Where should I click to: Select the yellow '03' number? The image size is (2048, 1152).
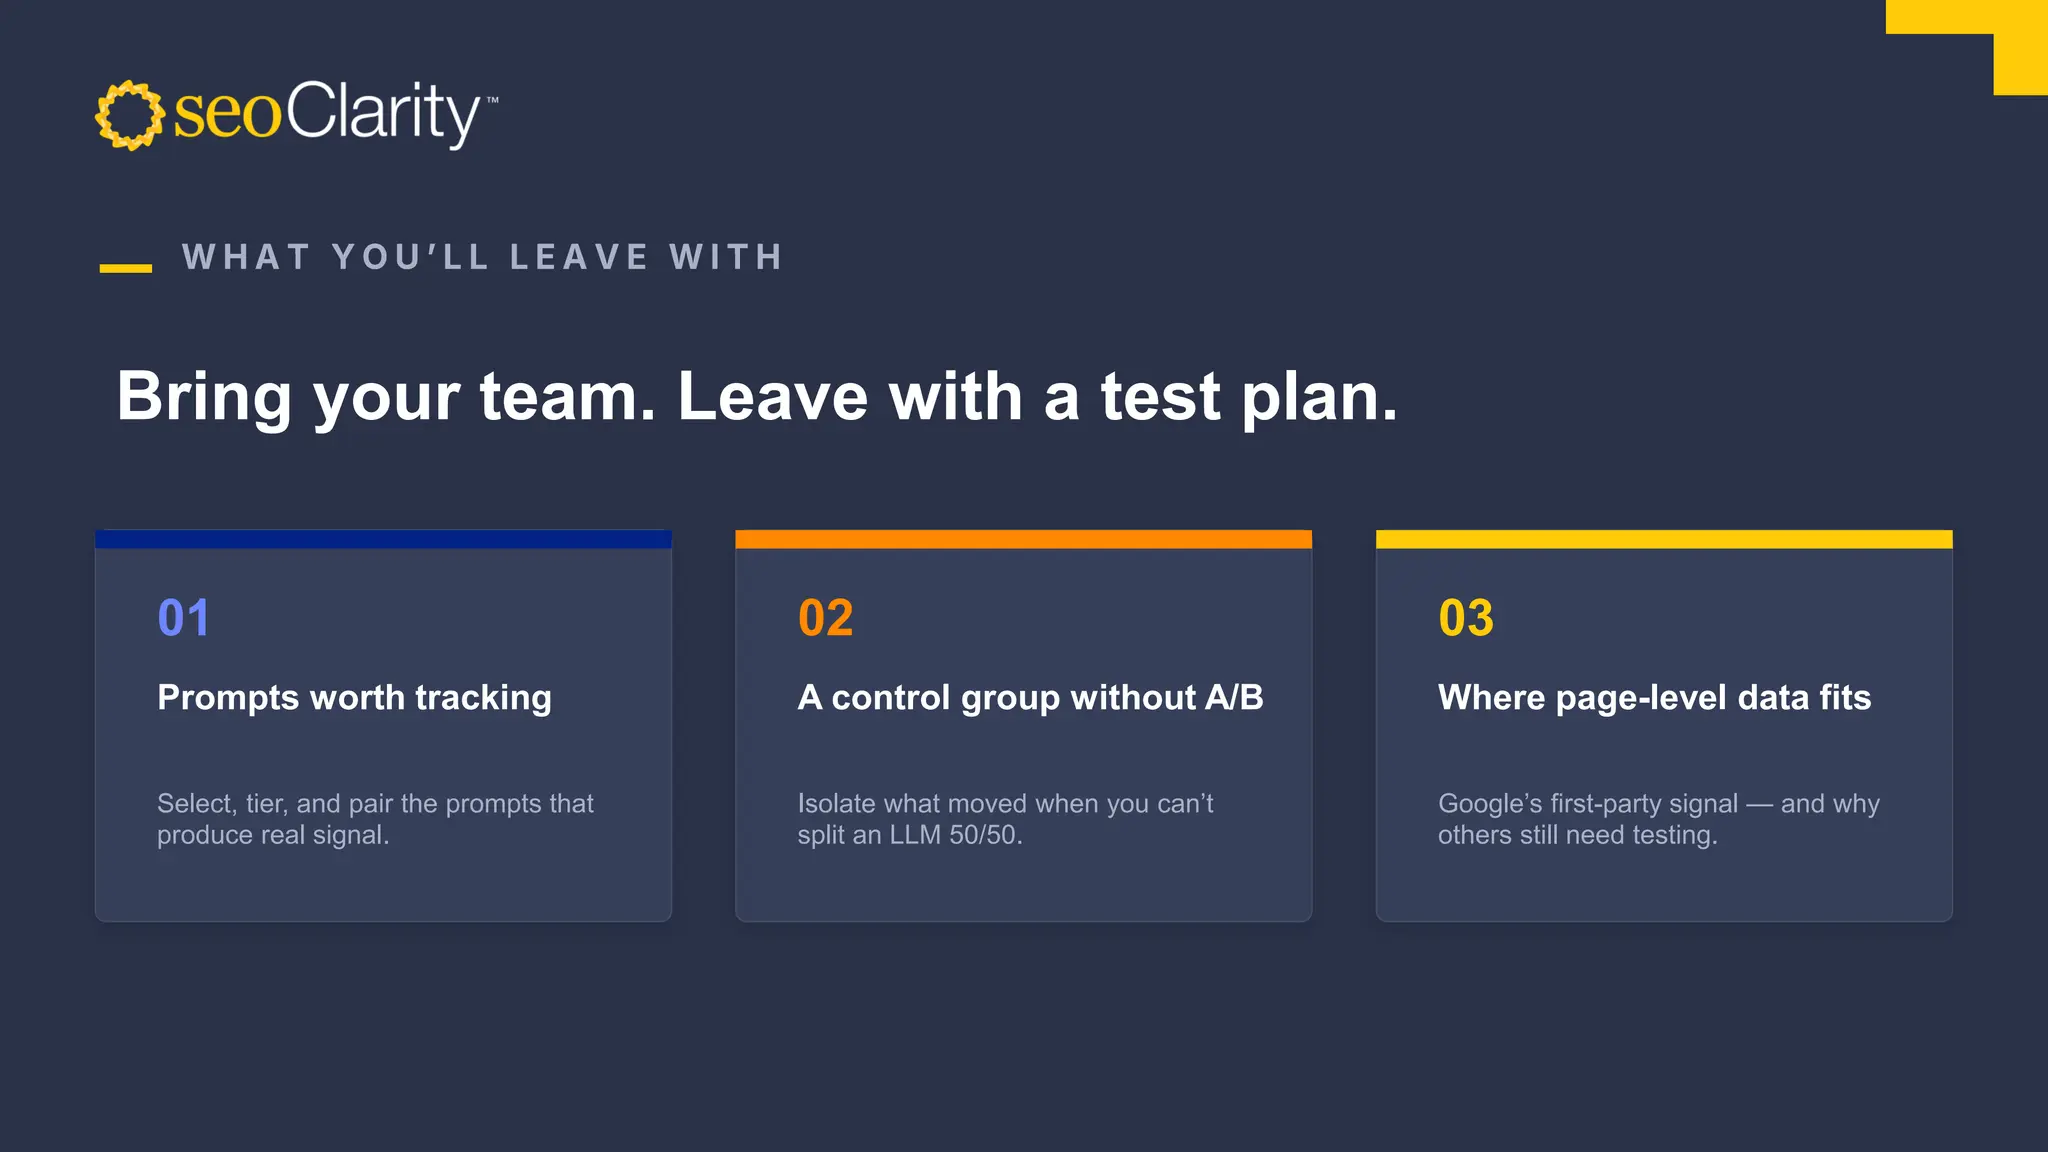[x=1466, y=618]
